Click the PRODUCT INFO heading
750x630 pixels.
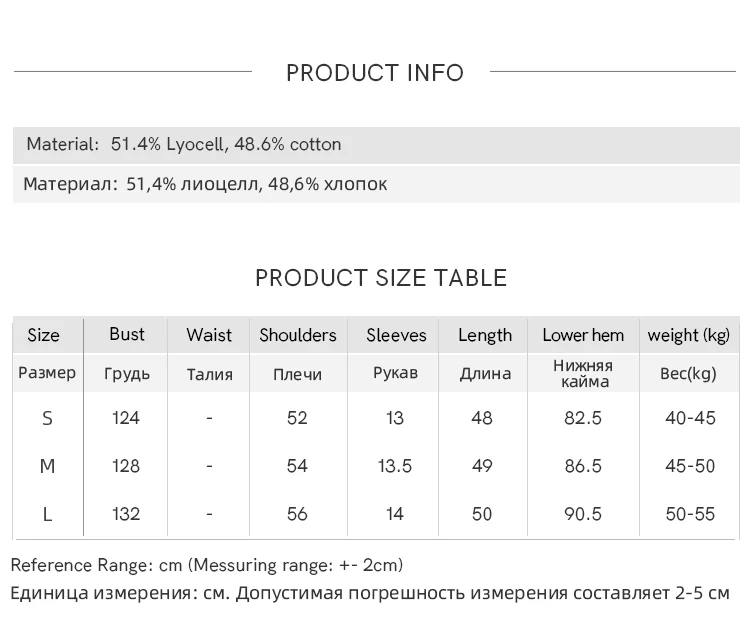375,73
